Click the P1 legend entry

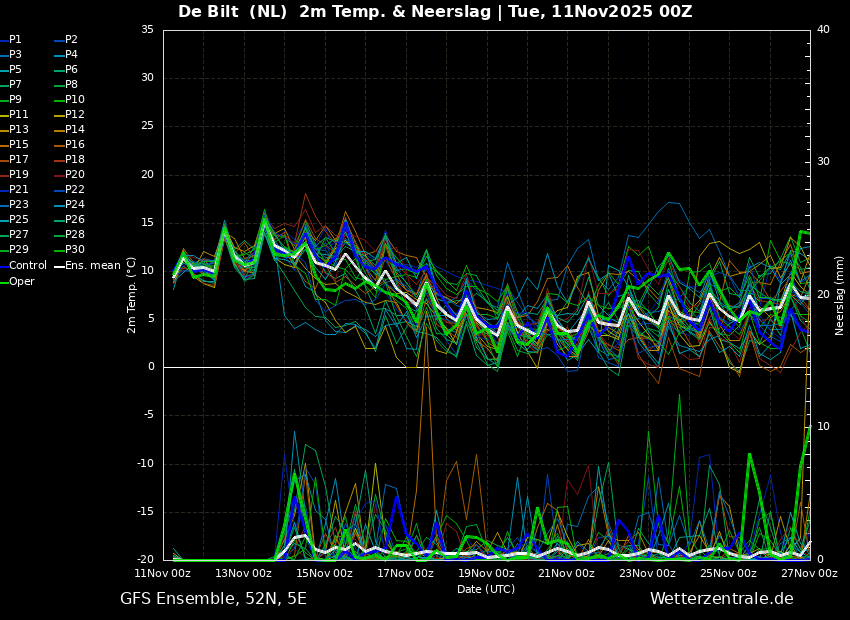tap(11, 40)
